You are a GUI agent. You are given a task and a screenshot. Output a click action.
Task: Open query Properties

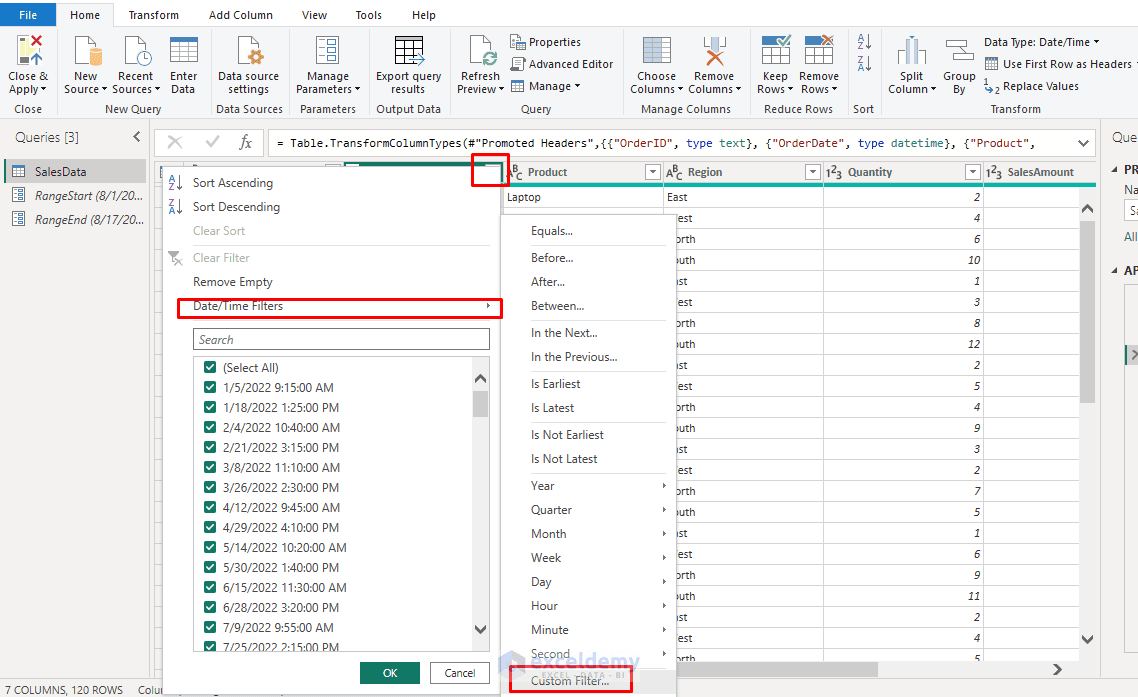(x=546, y=42)
